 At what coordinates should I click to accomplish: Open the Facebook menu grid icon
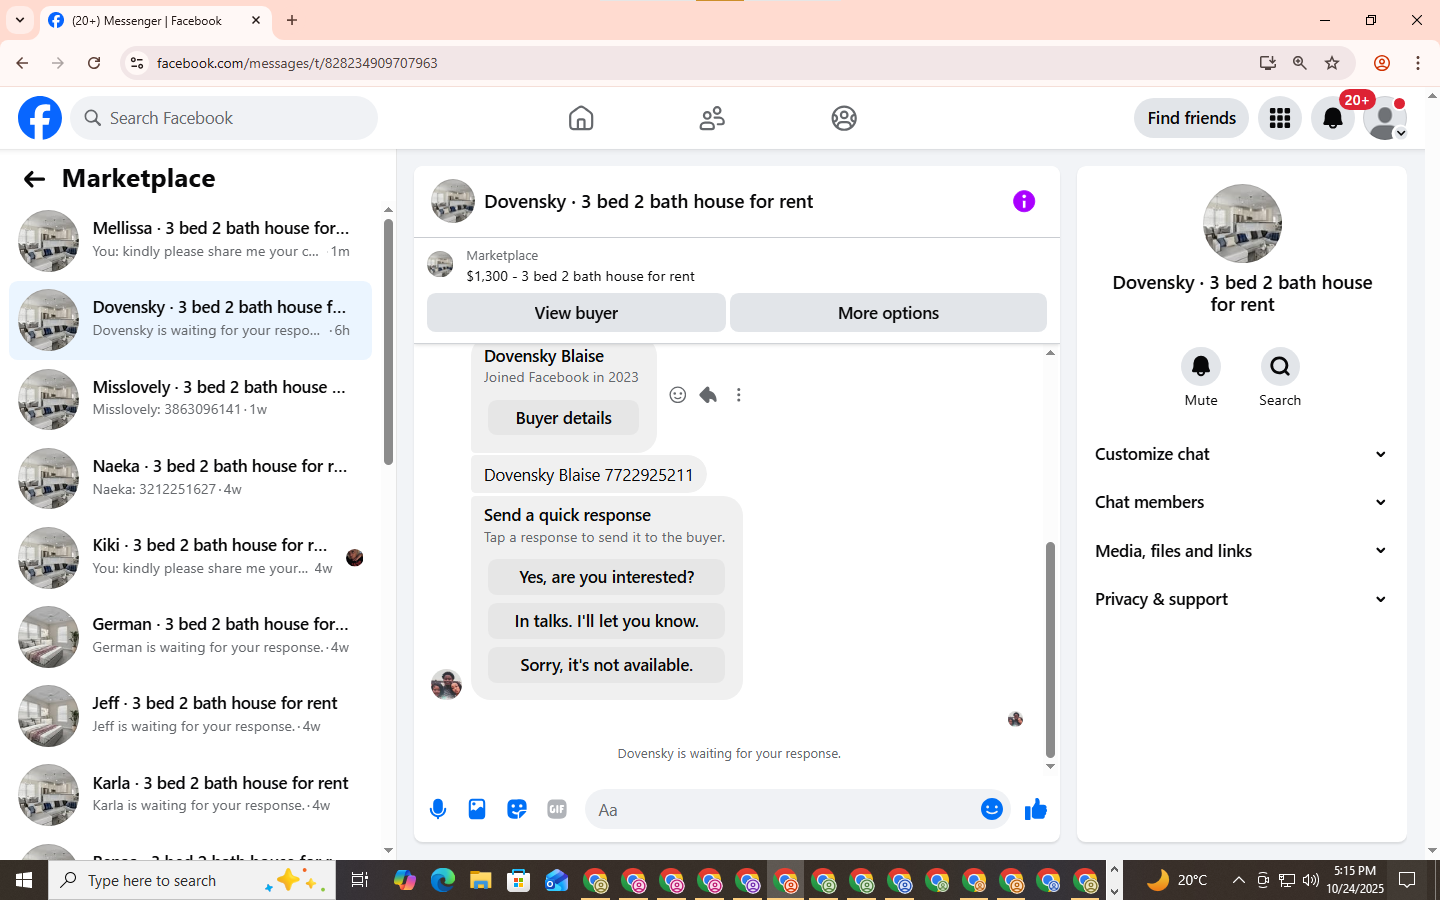pos(1280,118)
